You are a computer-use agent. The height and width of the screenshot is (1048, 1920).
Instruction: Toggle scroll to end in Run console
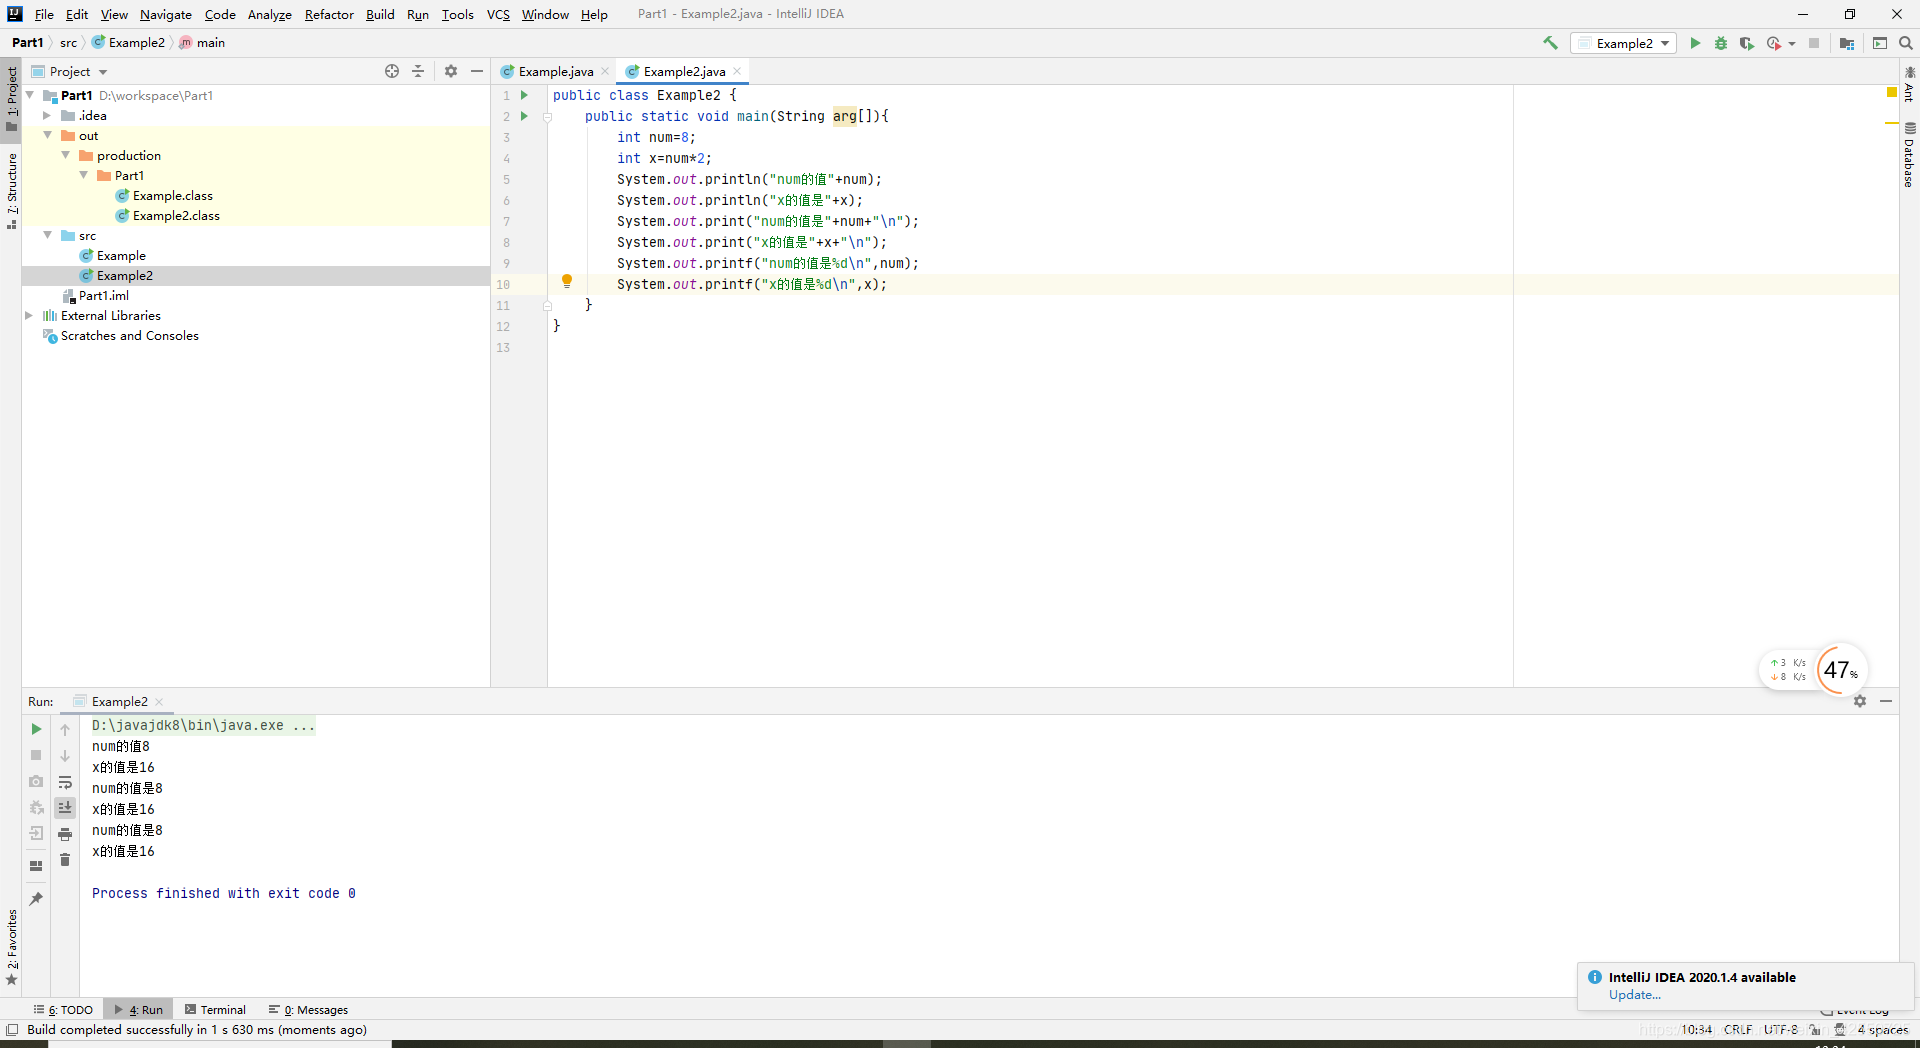65,807
